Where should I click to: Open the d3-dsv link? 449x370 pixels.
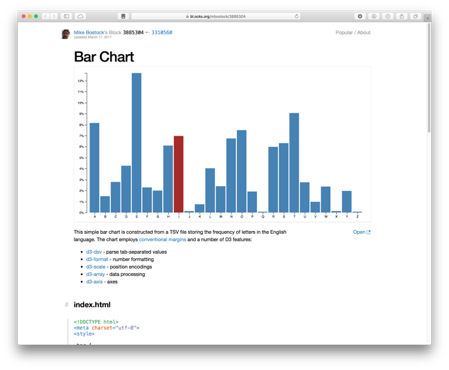point(94,252)
